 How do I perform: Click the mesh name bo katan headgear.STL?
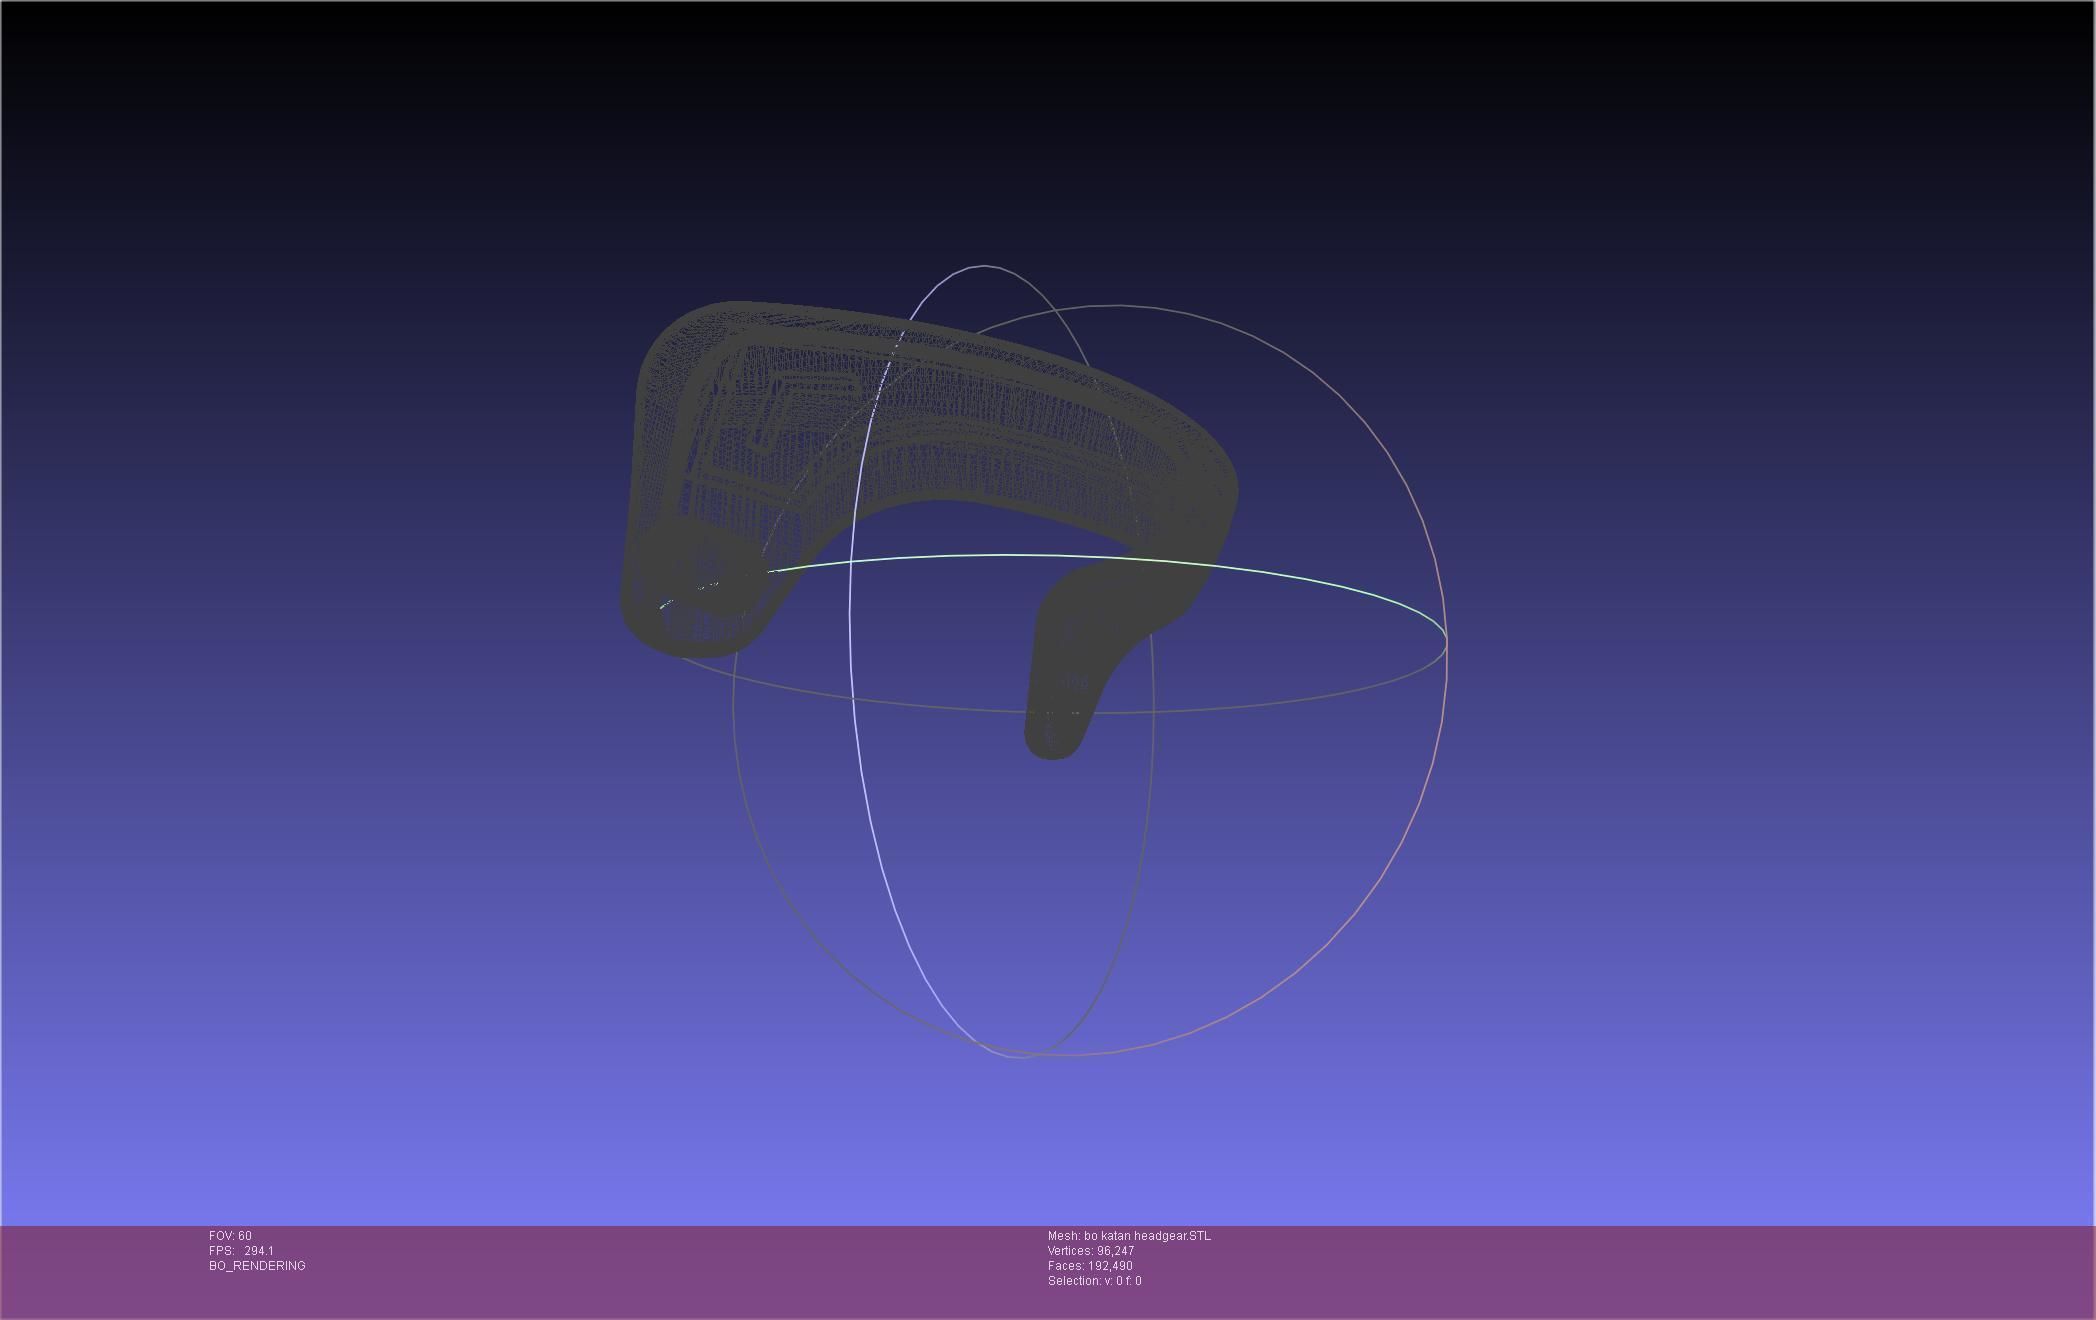coord(1129,1236)
